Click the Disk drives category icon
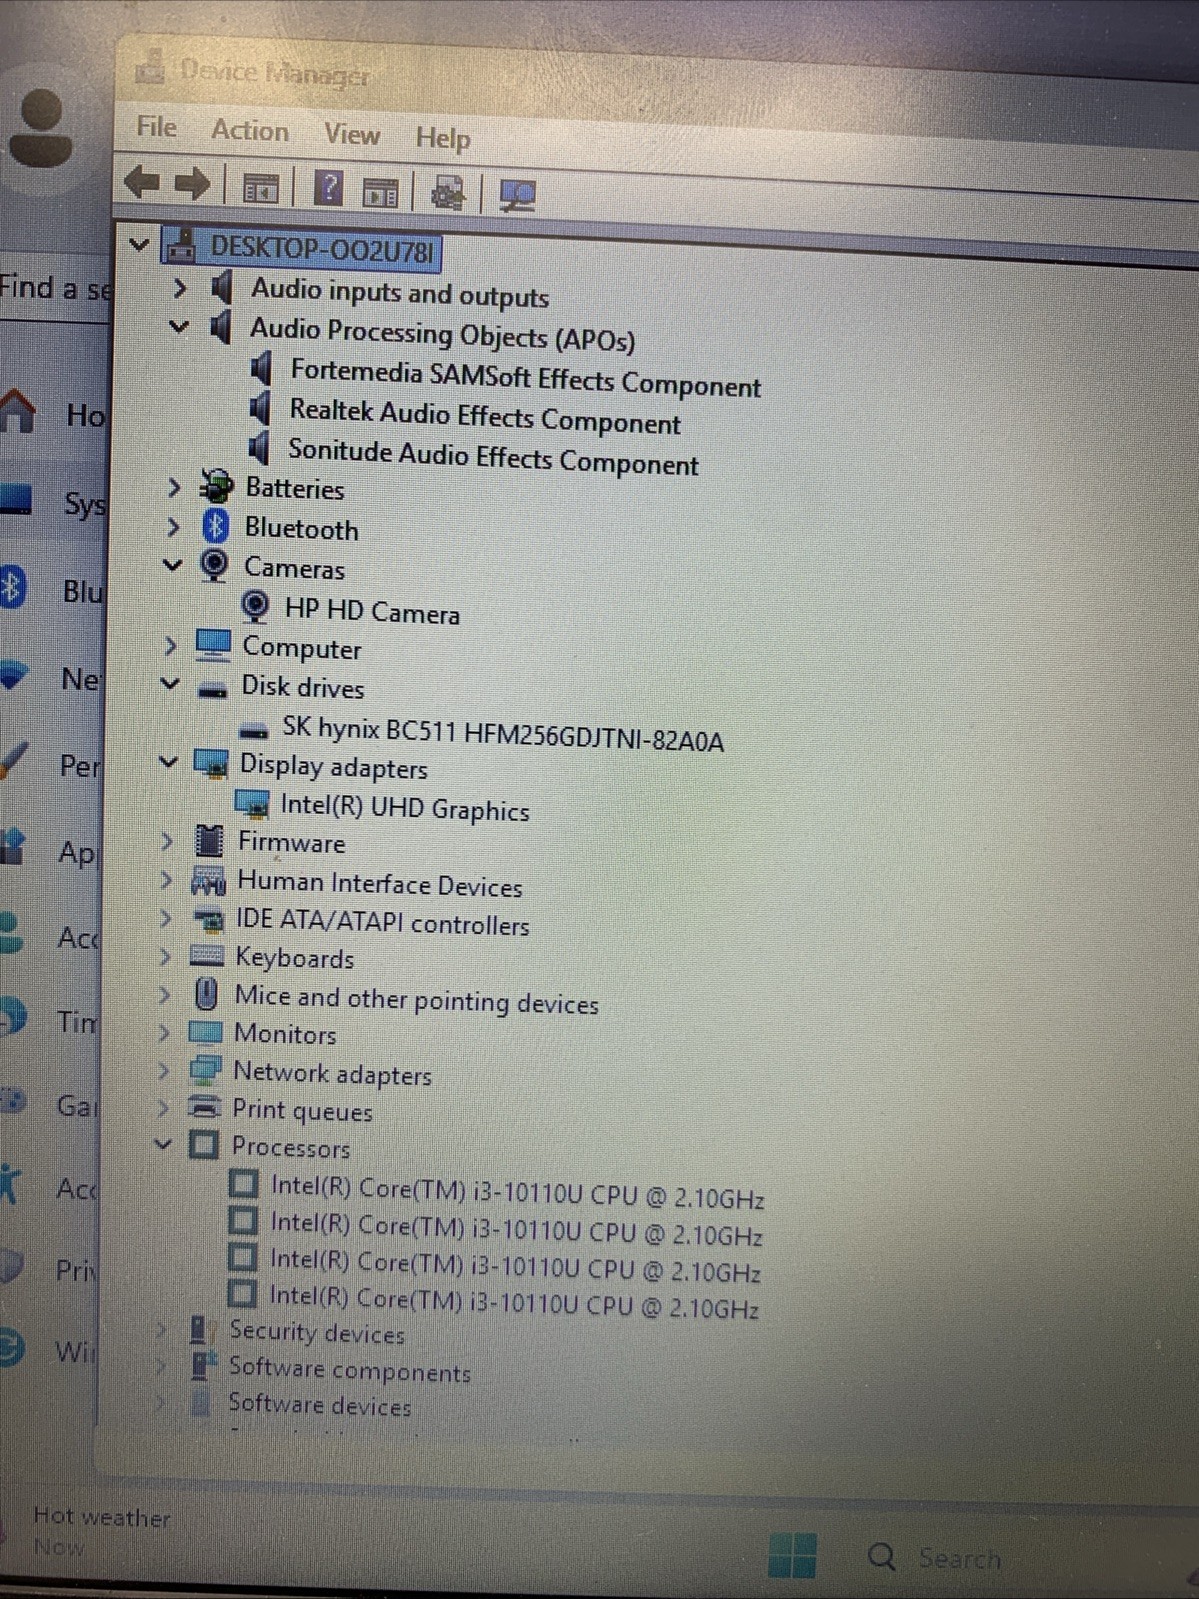 coord(212,690)
